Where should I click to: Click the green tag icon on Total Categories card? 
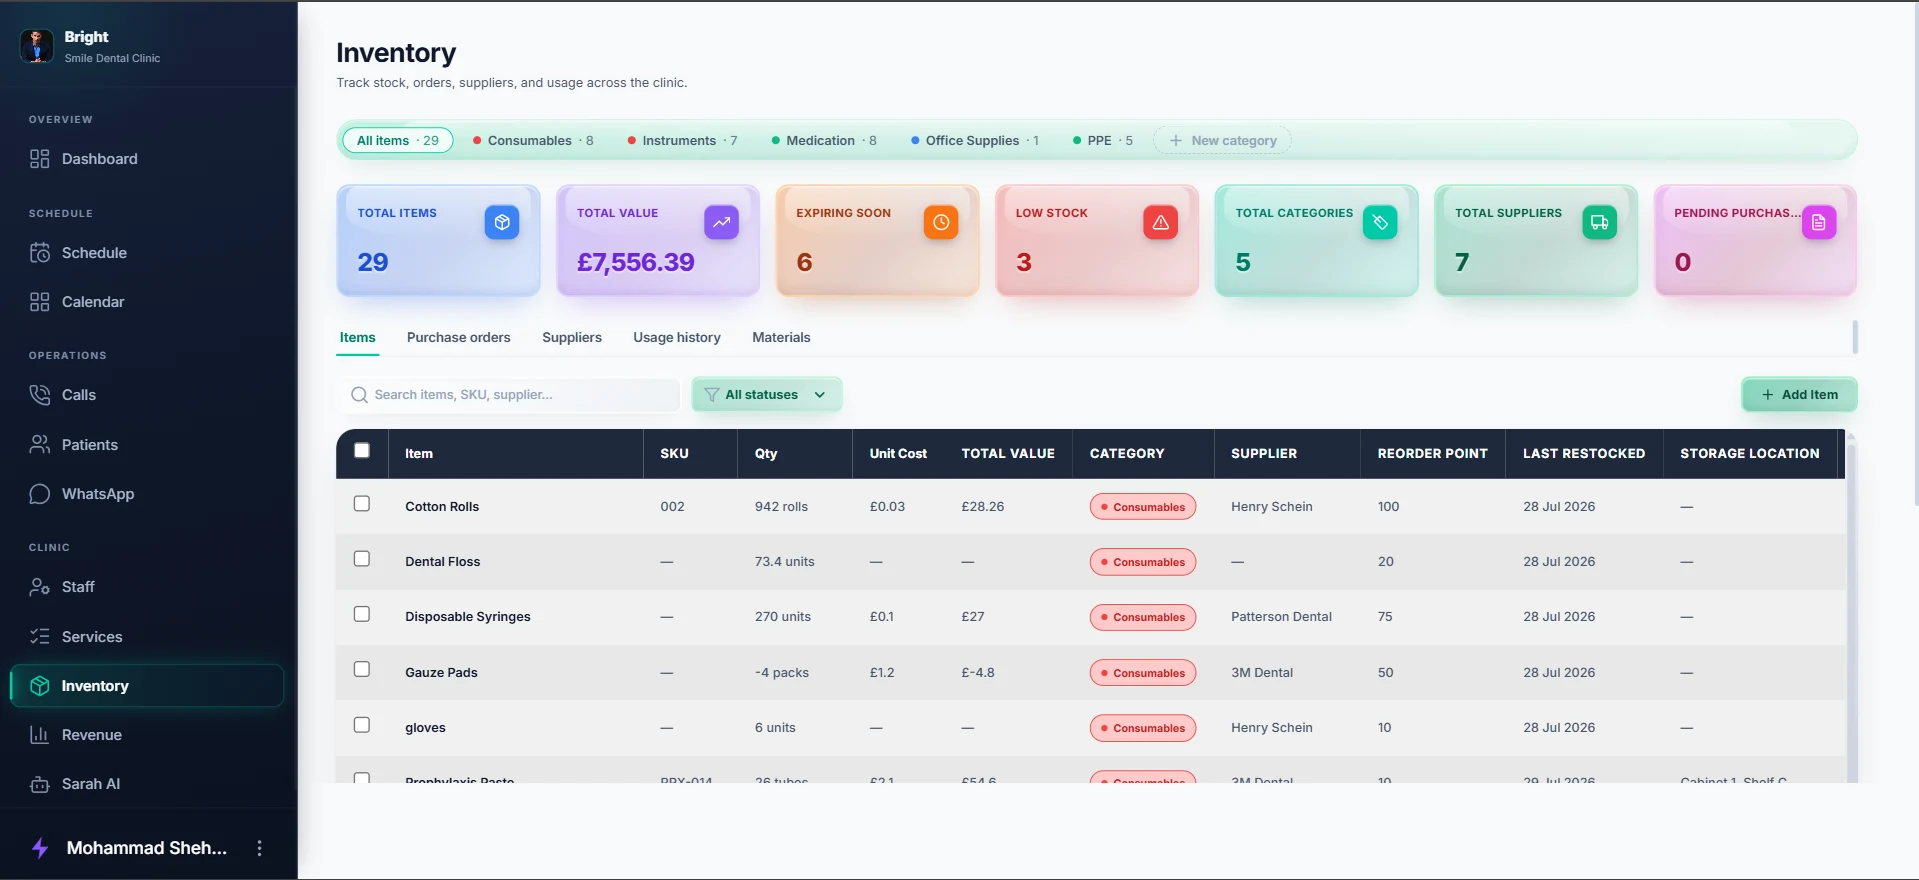[1380, 222]
